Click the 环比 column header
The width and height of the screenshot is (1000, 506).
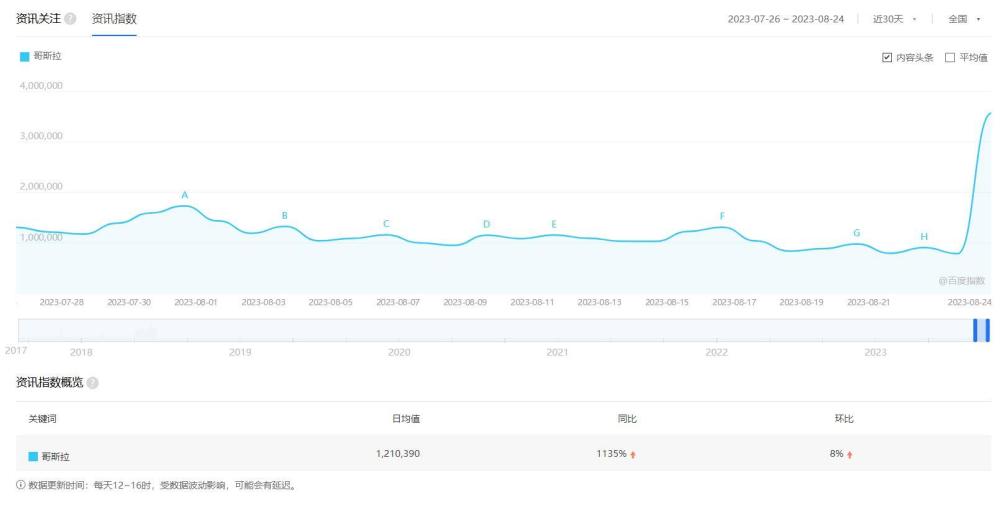pyautogui.click(x=844, y=419)
